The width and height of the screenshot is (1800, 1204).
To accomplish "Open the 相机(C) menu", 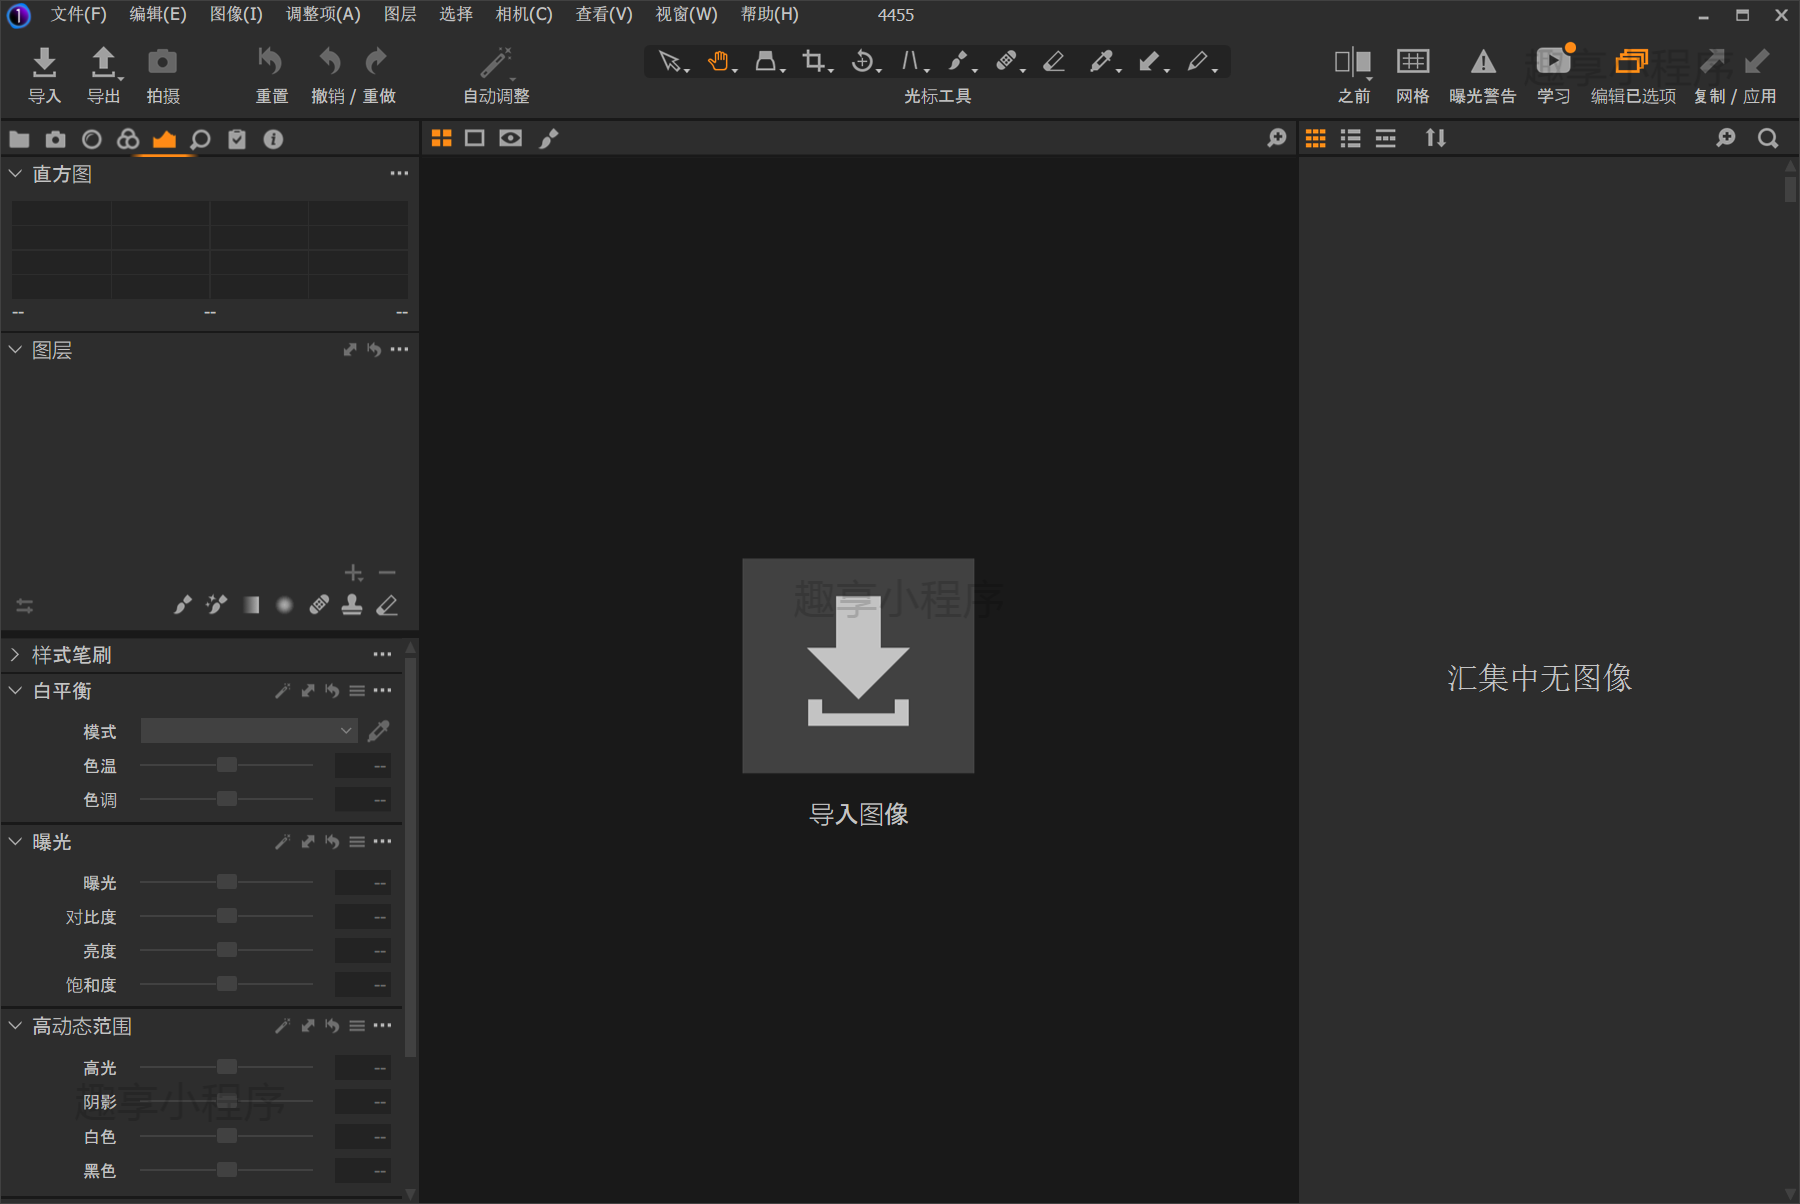I will click(524, 14).
